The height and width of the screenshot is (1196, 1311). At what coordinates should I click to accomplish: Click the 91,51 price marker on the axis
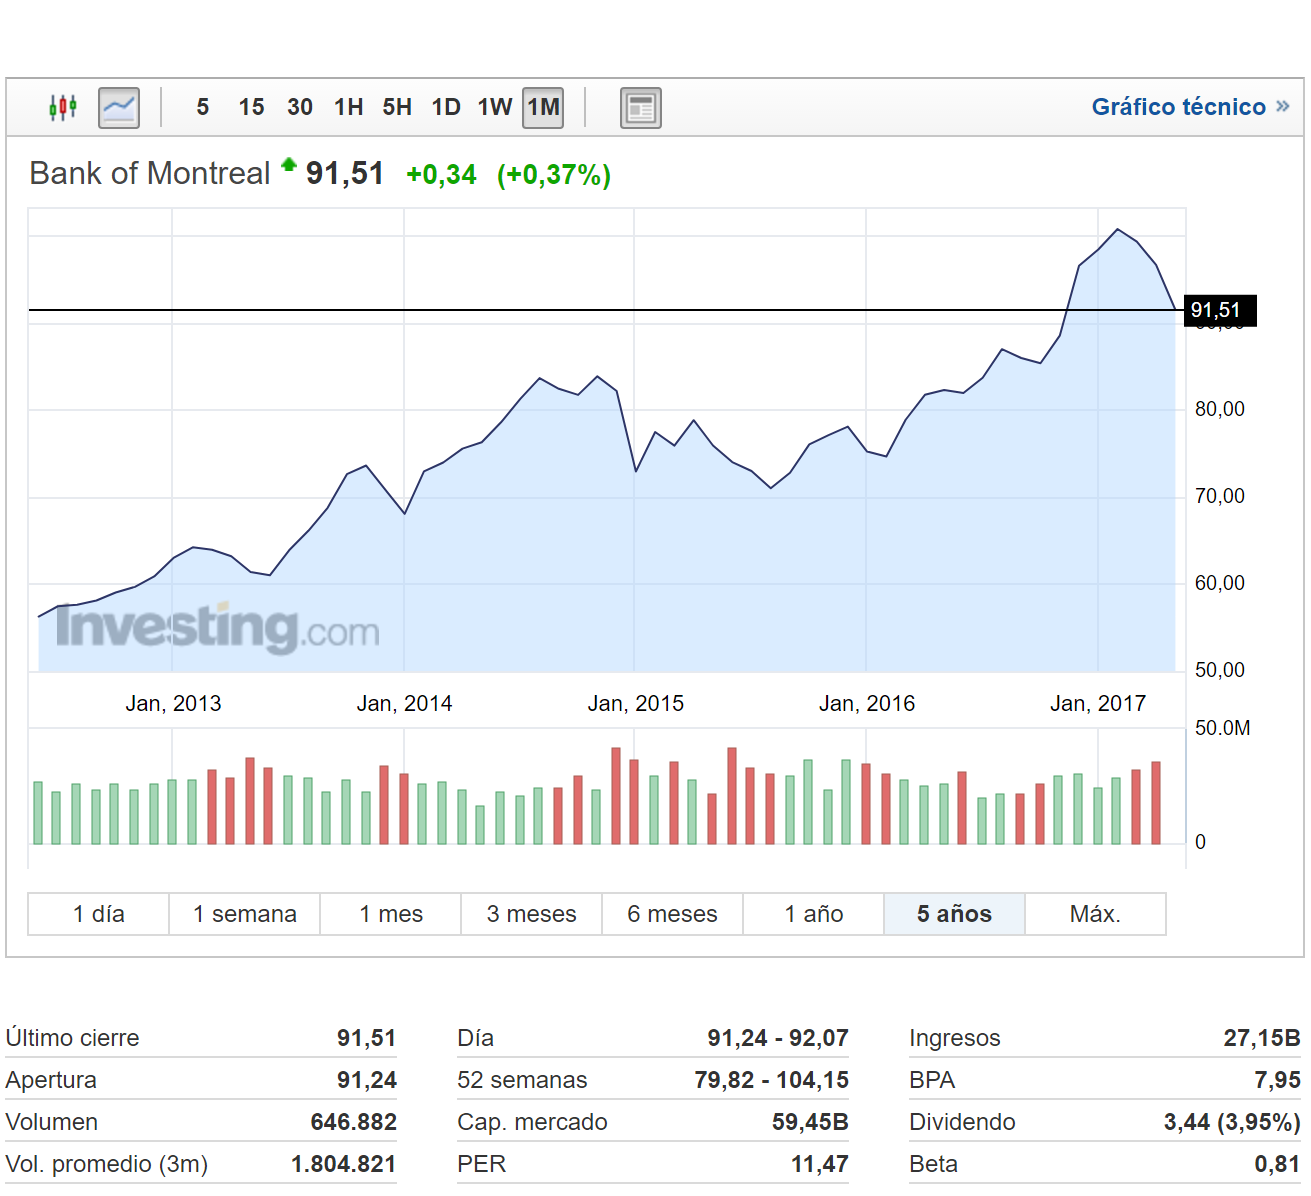pyautogui.click(x=1218, y=311)
